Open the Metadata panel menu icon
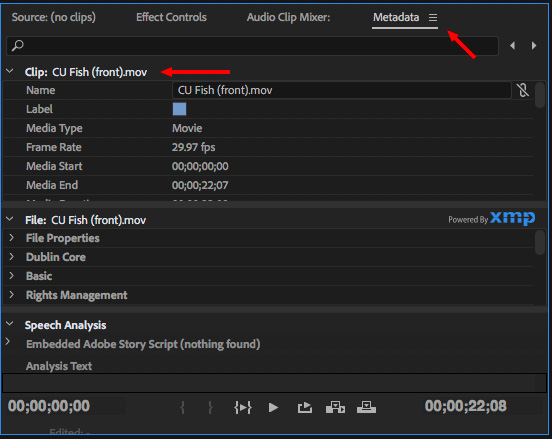Viewport: 552px width, 439px height. [433, 17]
